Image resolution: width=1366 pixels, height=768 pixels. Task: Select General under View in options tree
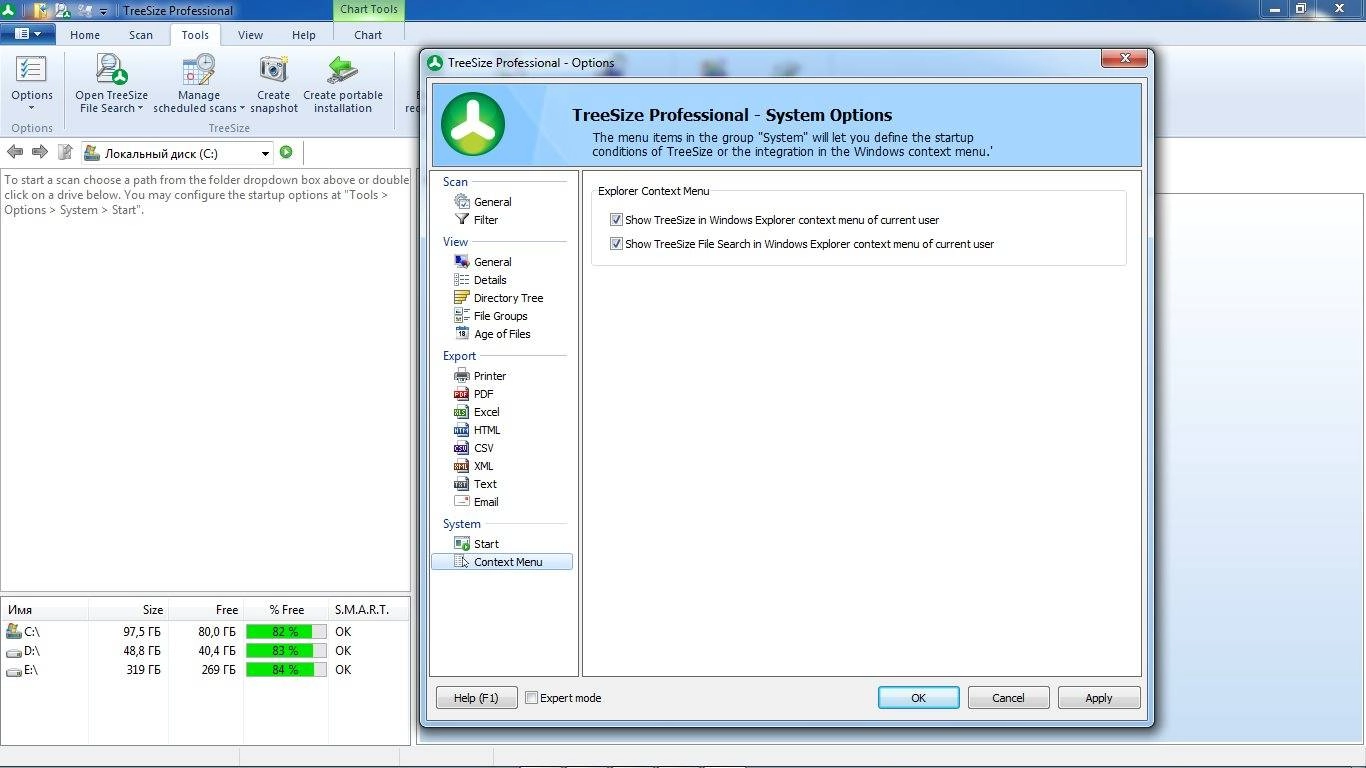pos(483,262)
